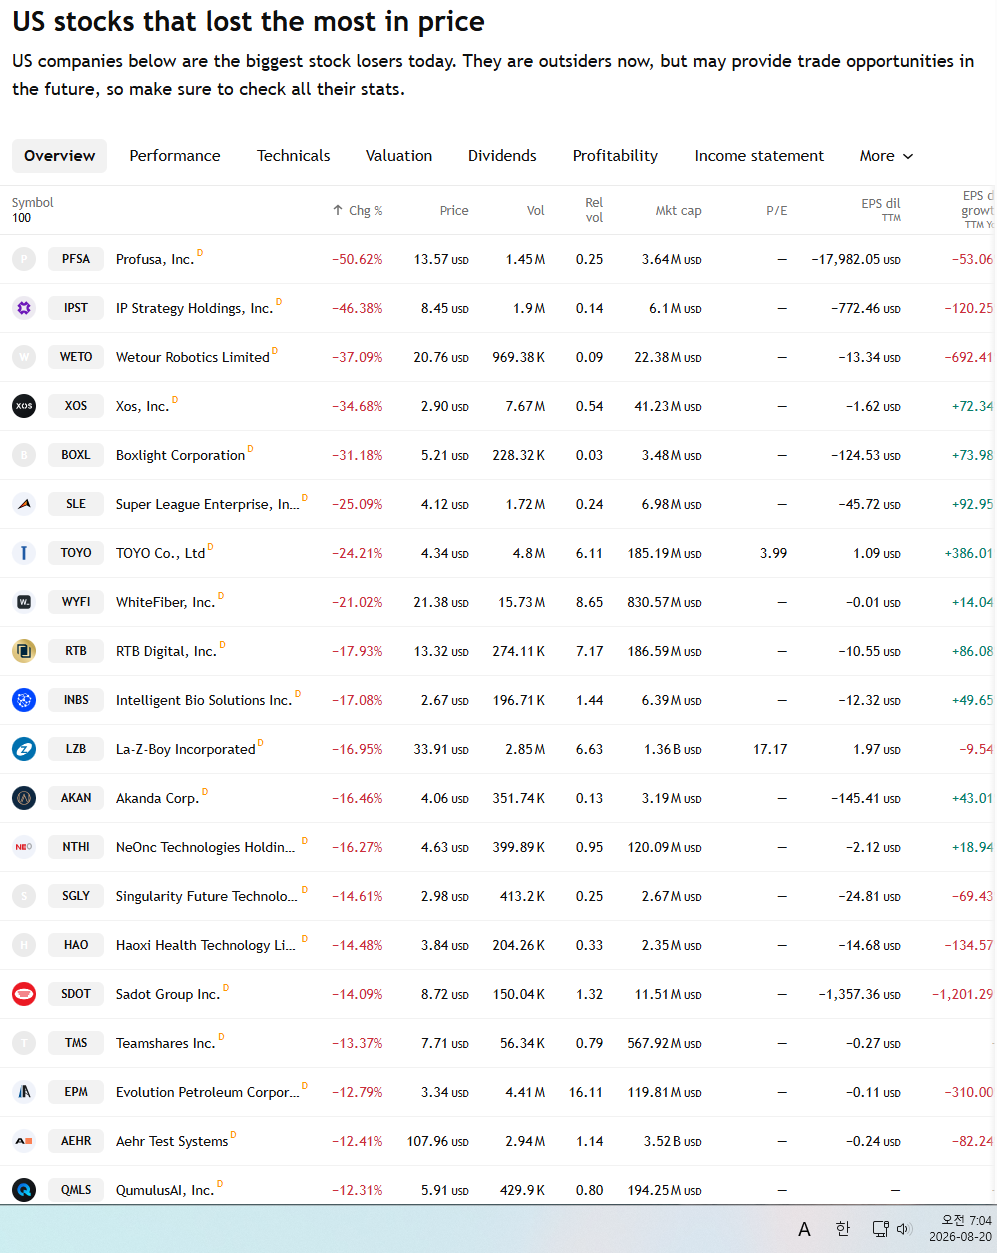The image size is (997, 1253).
Task: Expand the More tabs dropdown
Action: click(x=886, y=156)
